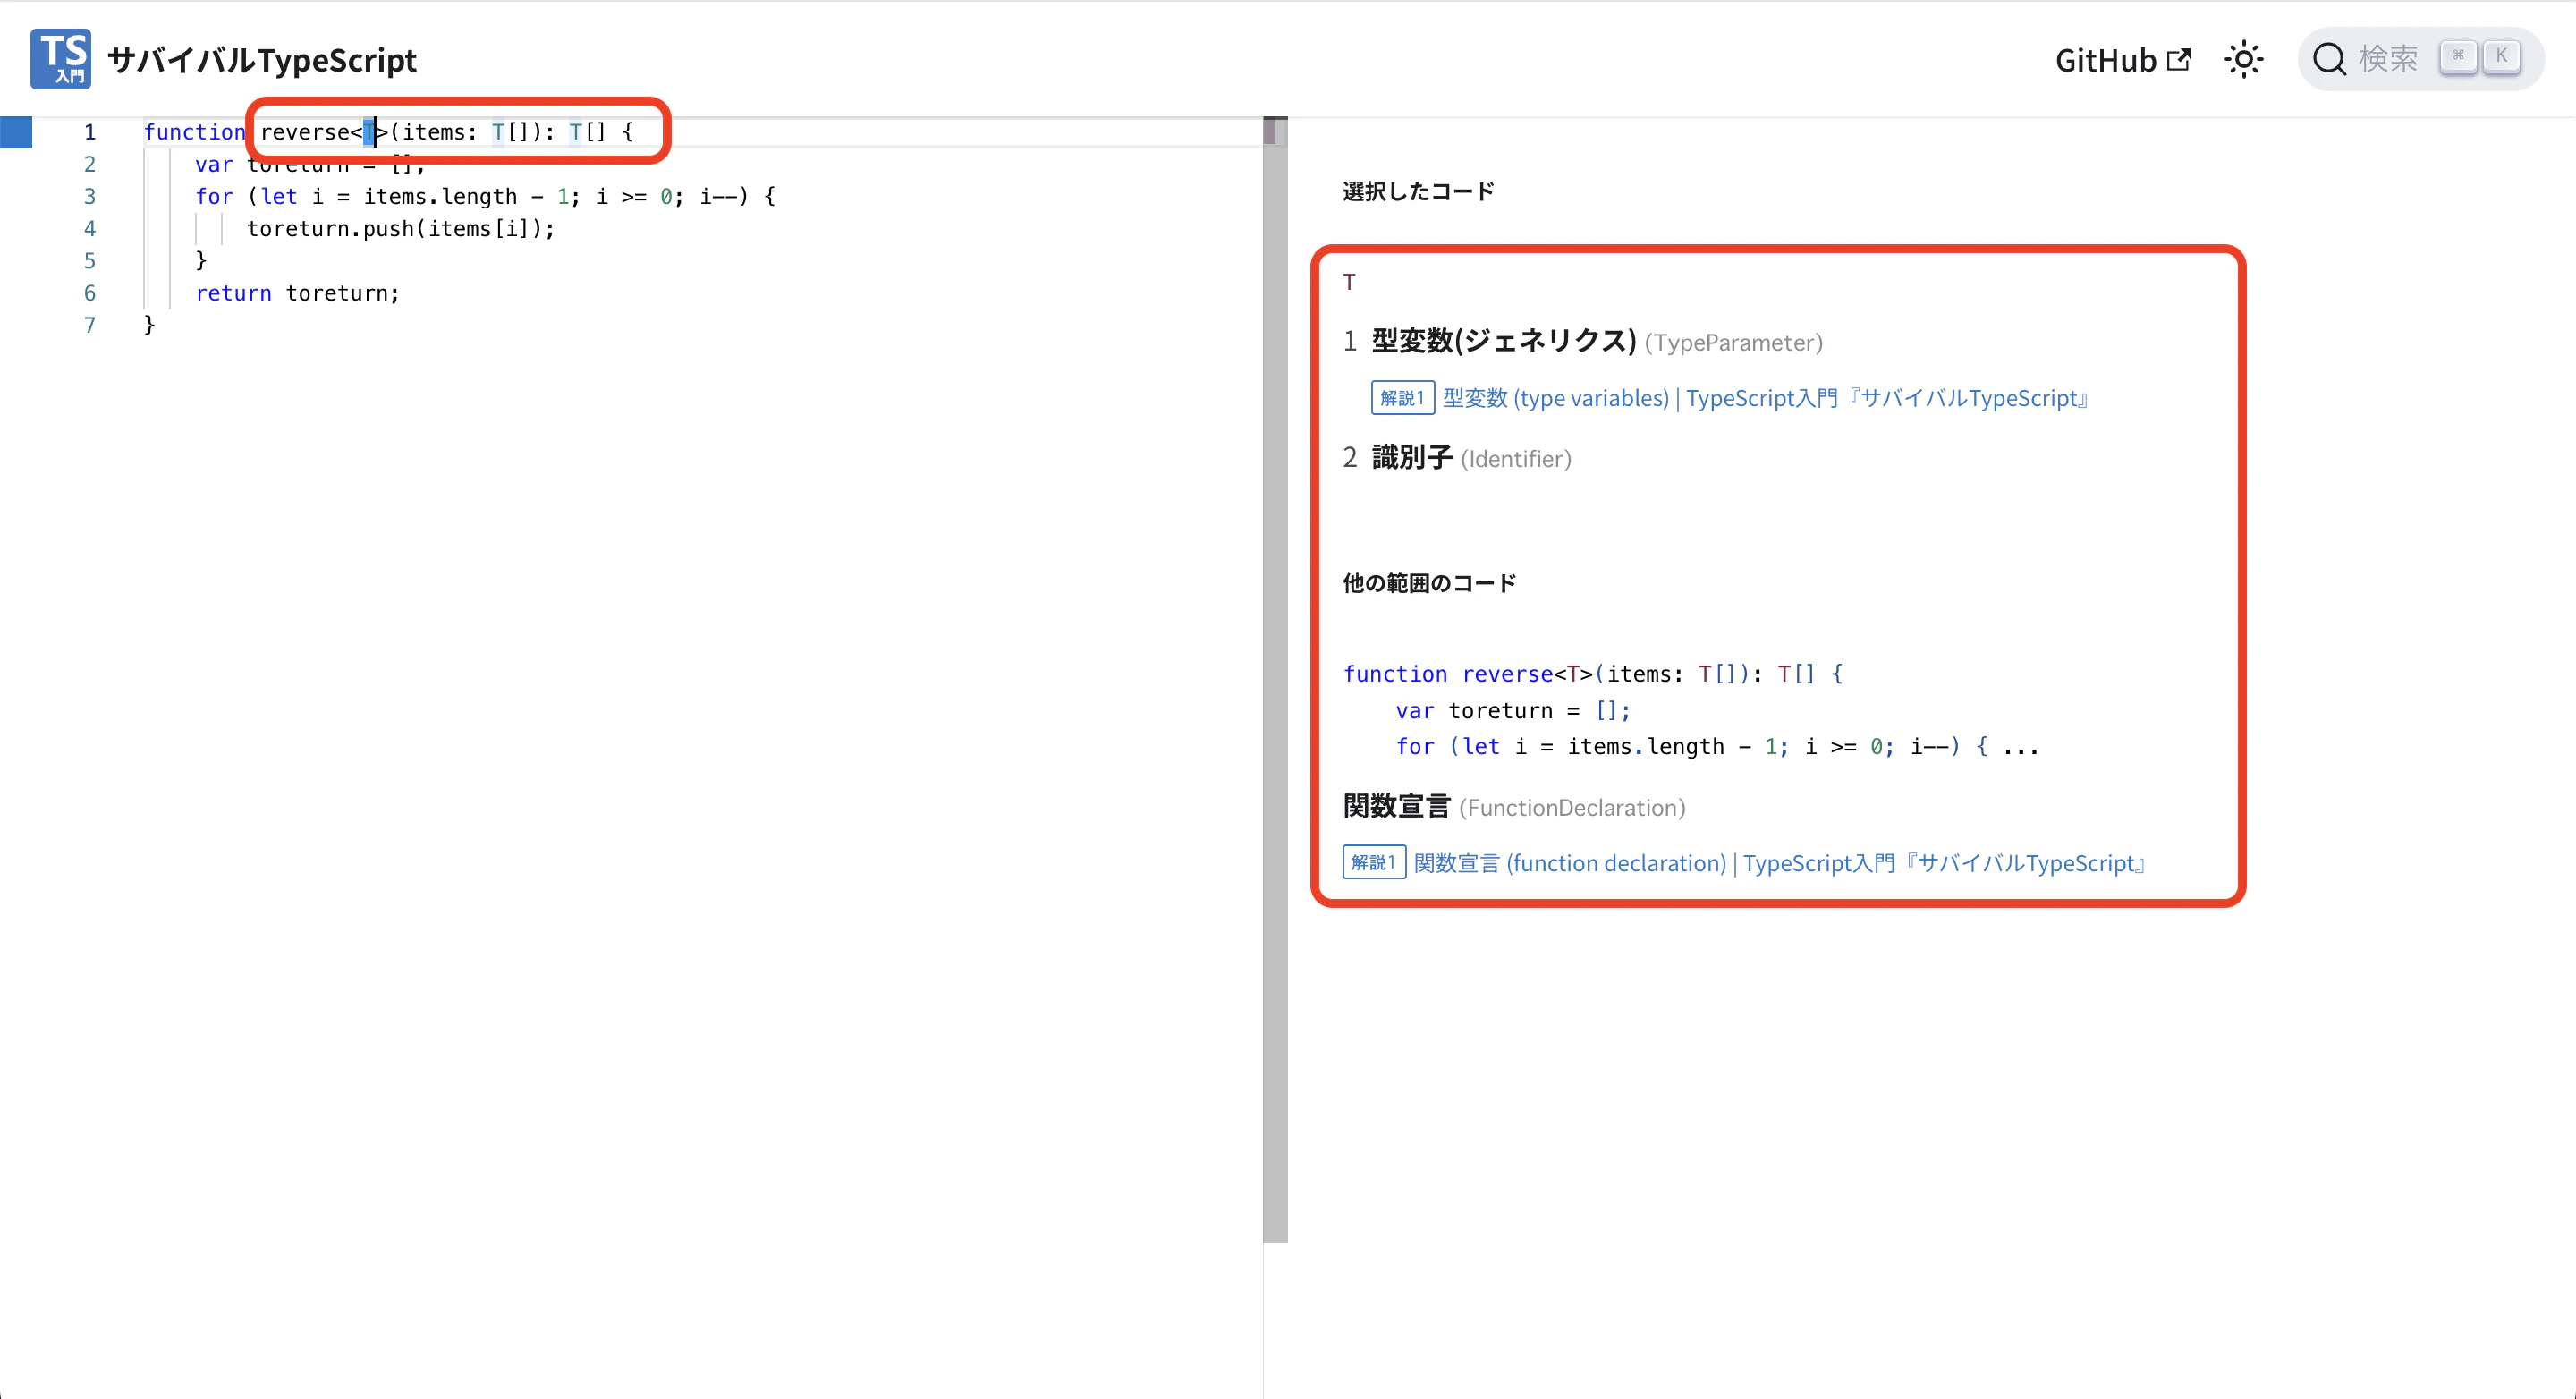Click the magnifier icon in the search box
This screenshot has height=1399, width=2576.
coord(2330,59)
